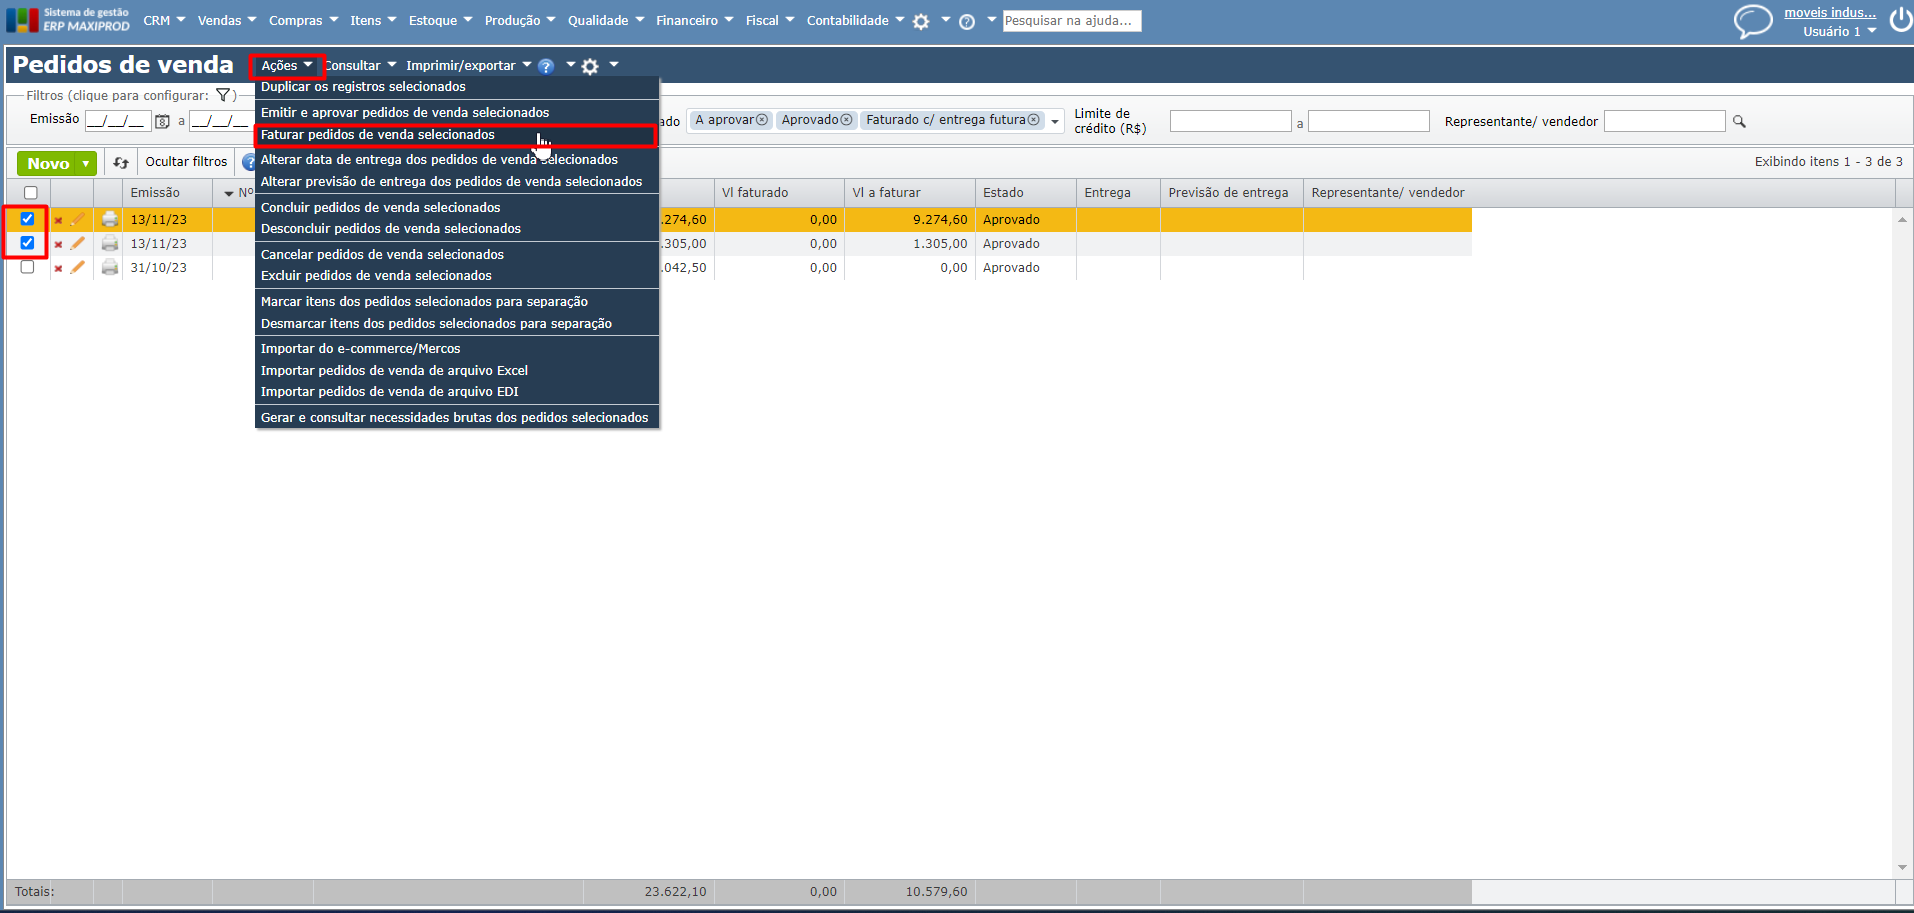Click the 'Pesquisar na ajuda...' search field
The image size is (1914, 913).
pyautogui.click(x=1072, y=20)
